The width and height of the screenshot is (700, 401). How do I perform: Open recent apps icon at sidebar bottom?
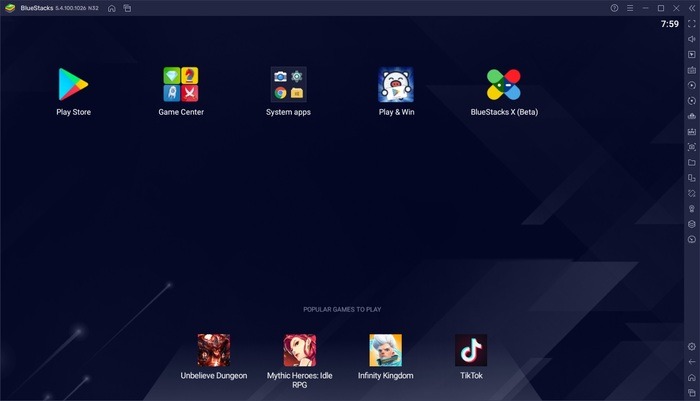click(692, 393)
